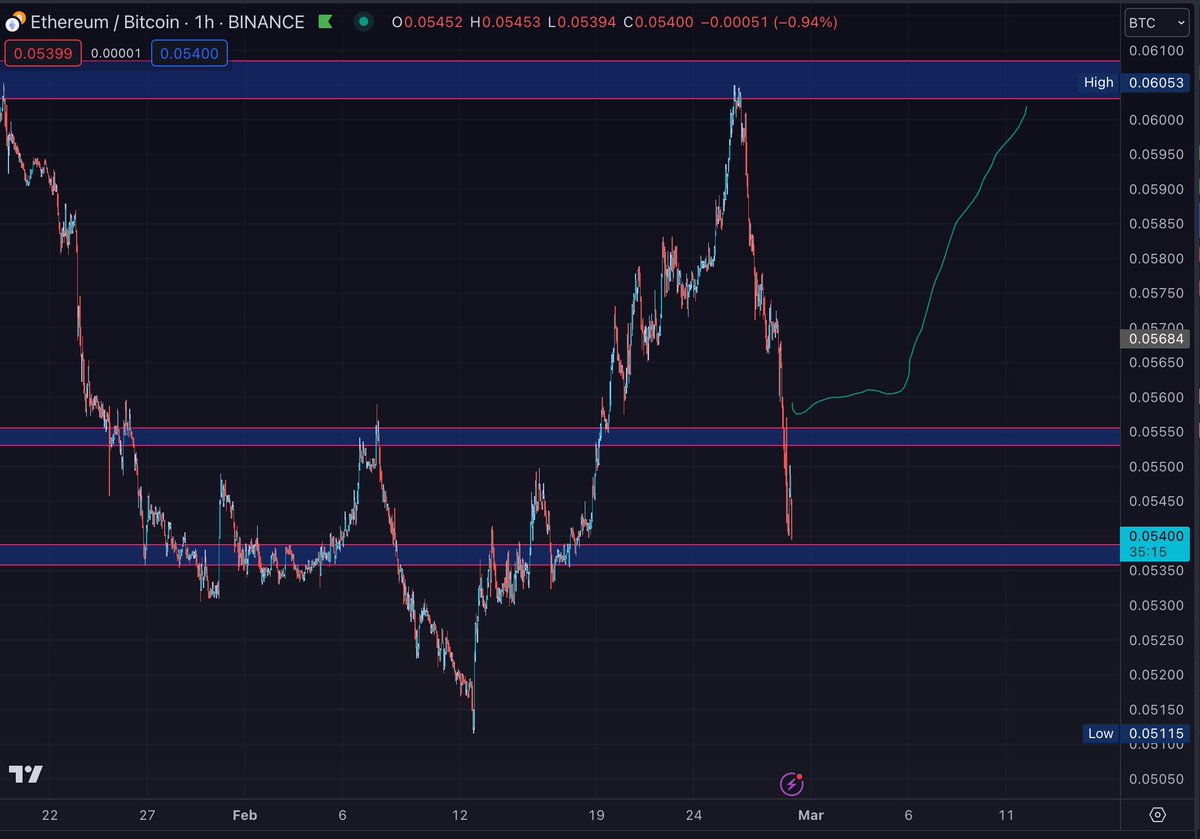The height and width of the screenshot is (839, 1200).
Task: Click the 0.05200 price scale label
Action: point(1156,674)
